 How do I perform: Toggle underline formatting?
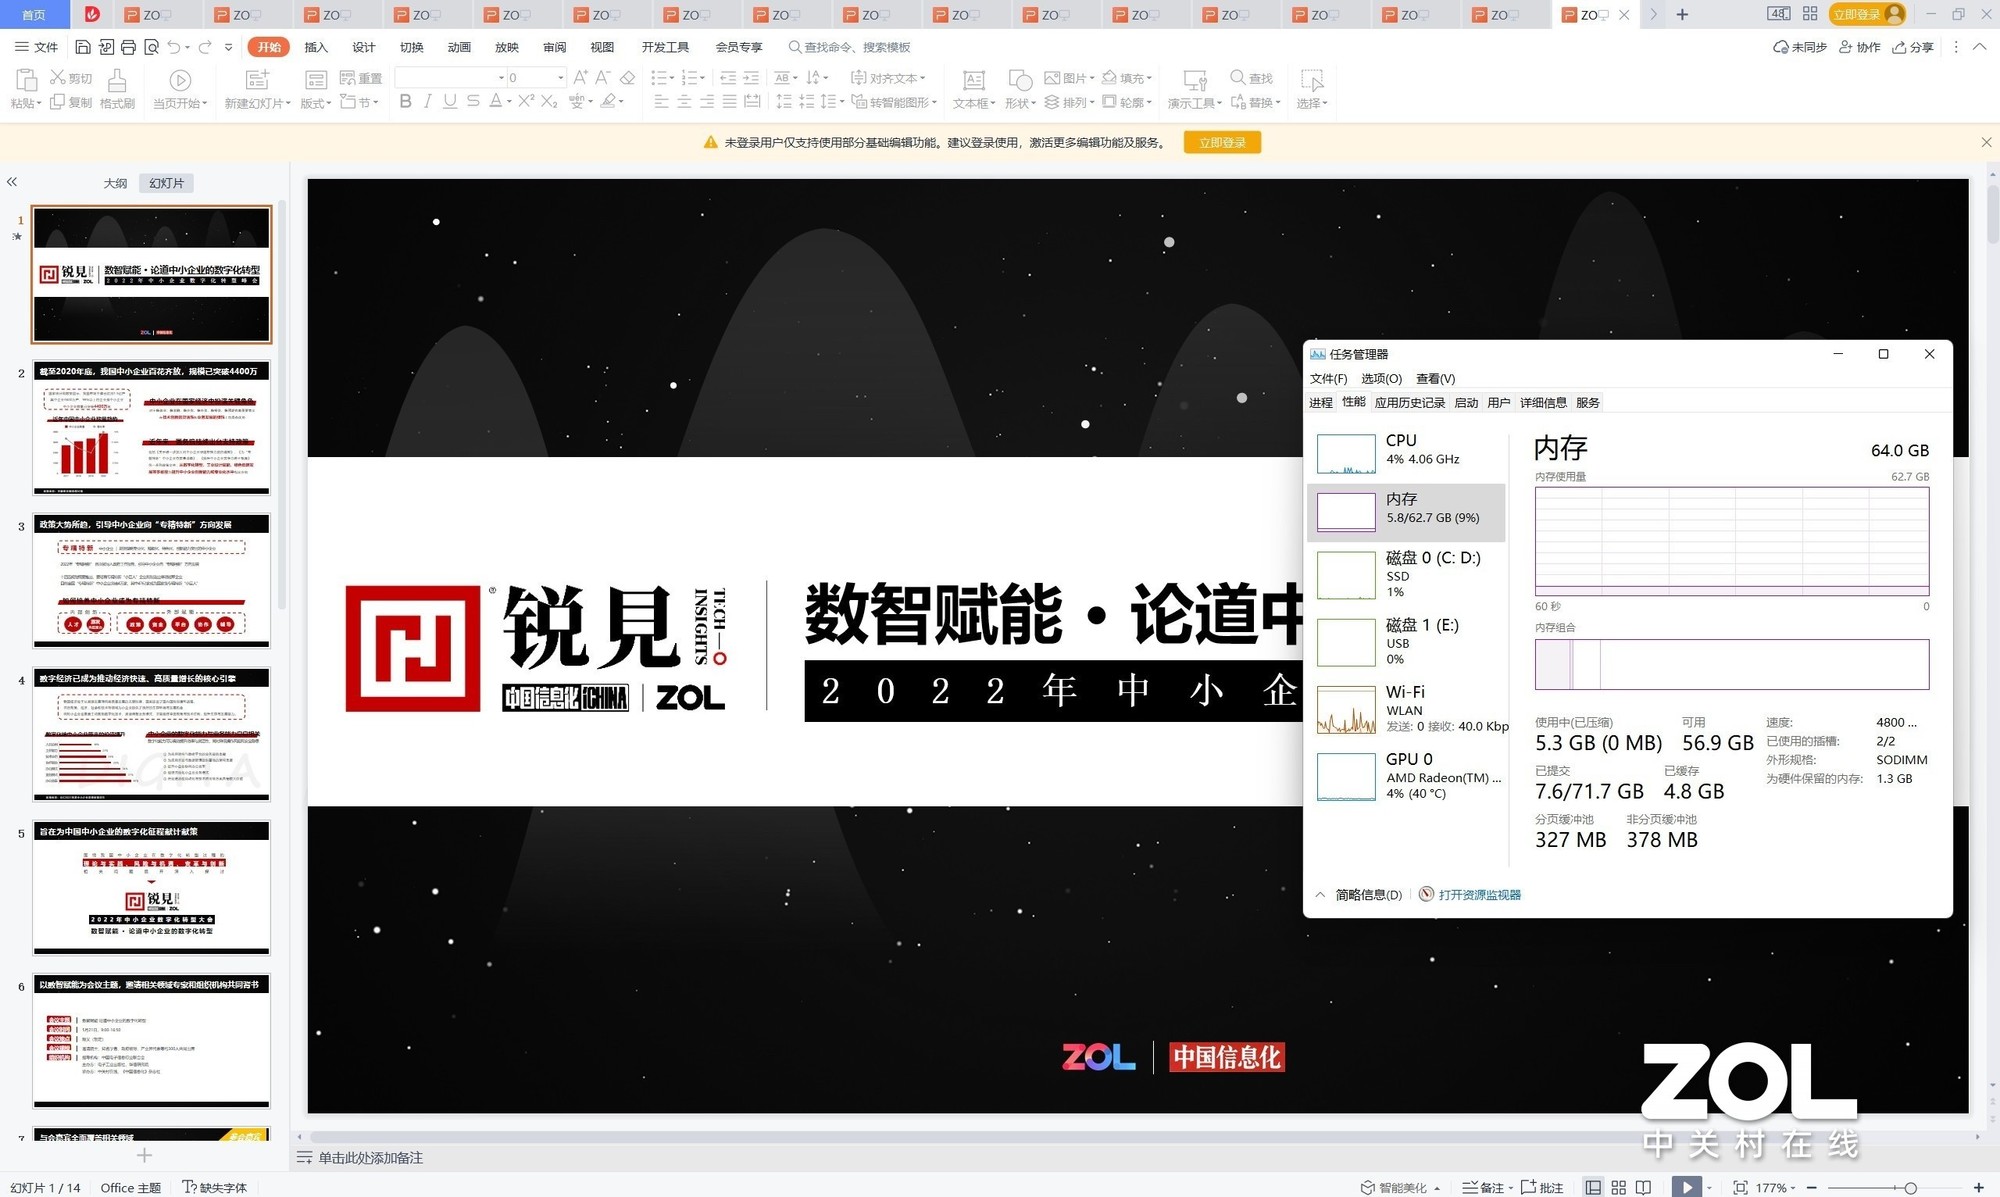449,101
